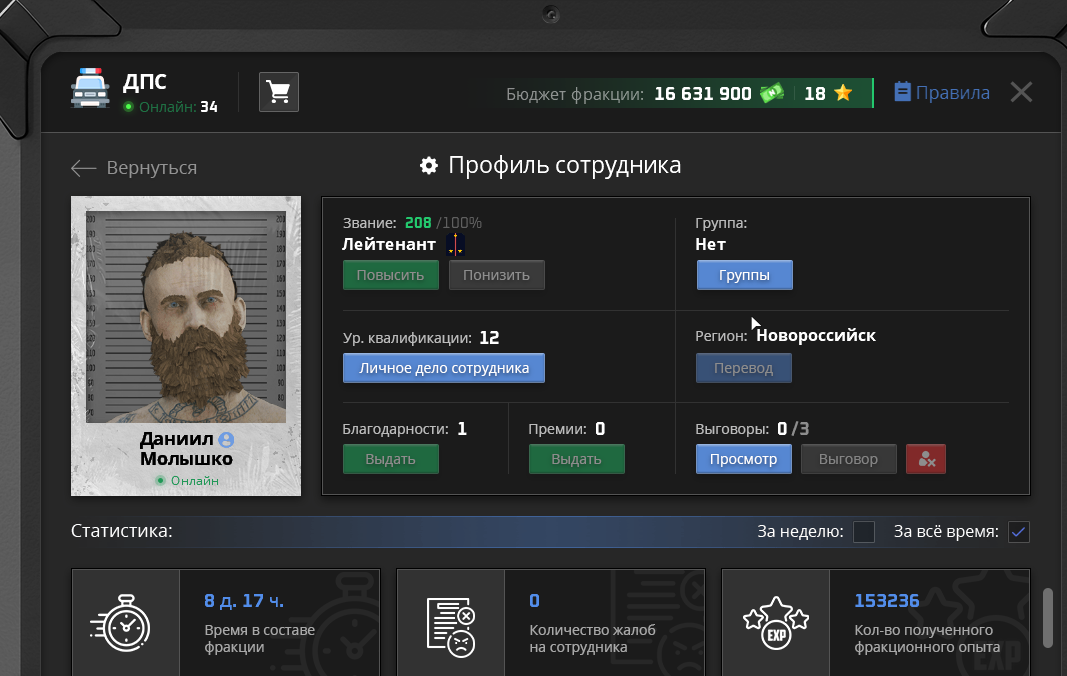Screen dimensions: 1067x676
Task: Click the Количество жалоб на сотрудника label
Action: 592,639
